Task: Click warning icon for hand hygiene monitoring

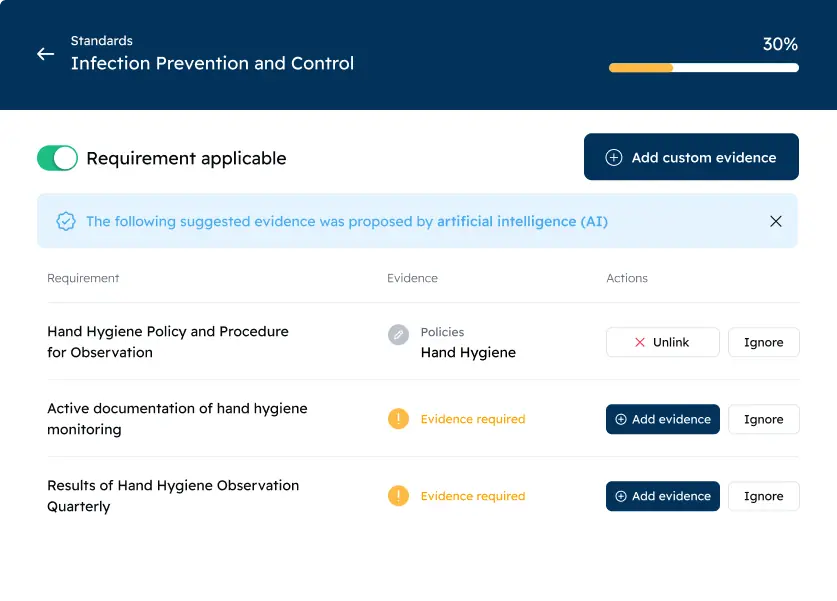Action: (x=398, y=419)
